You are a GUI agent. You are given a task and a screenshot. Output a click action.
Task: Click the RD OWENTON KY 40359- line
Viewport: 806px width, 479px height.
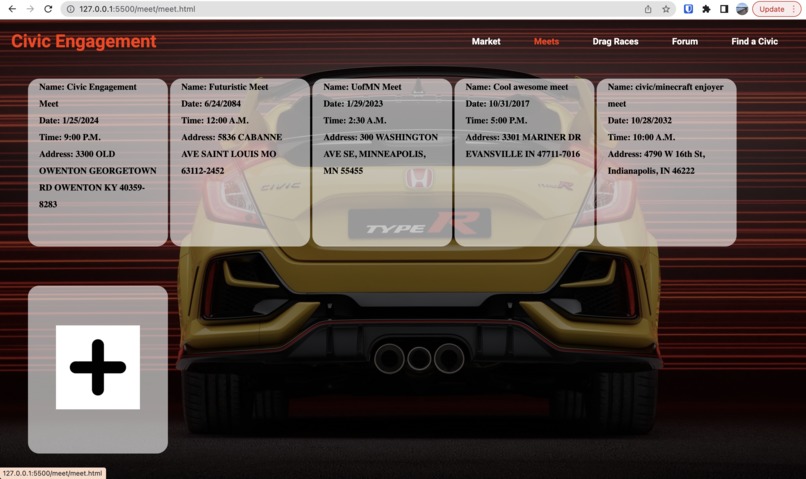point(92,188)
